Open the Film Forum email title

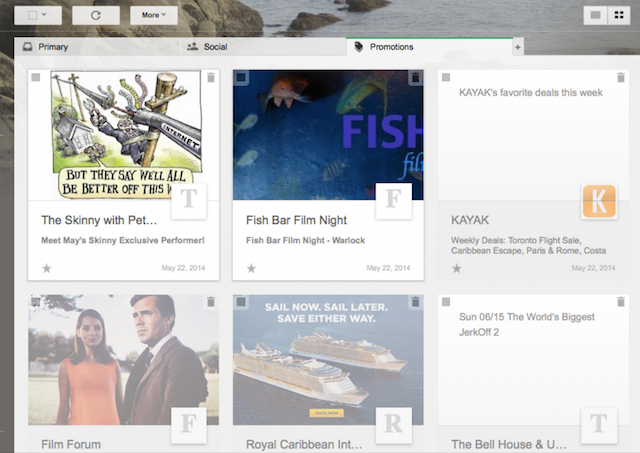71,444
